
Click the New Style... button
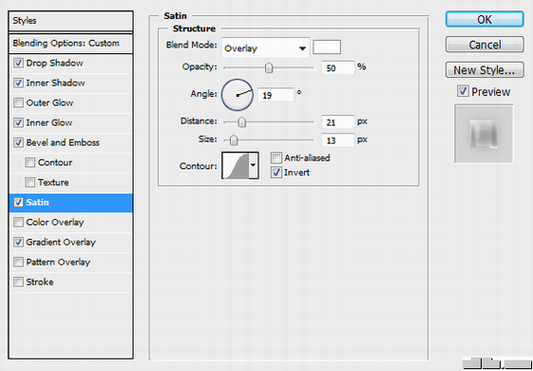[x=484, y=70]
